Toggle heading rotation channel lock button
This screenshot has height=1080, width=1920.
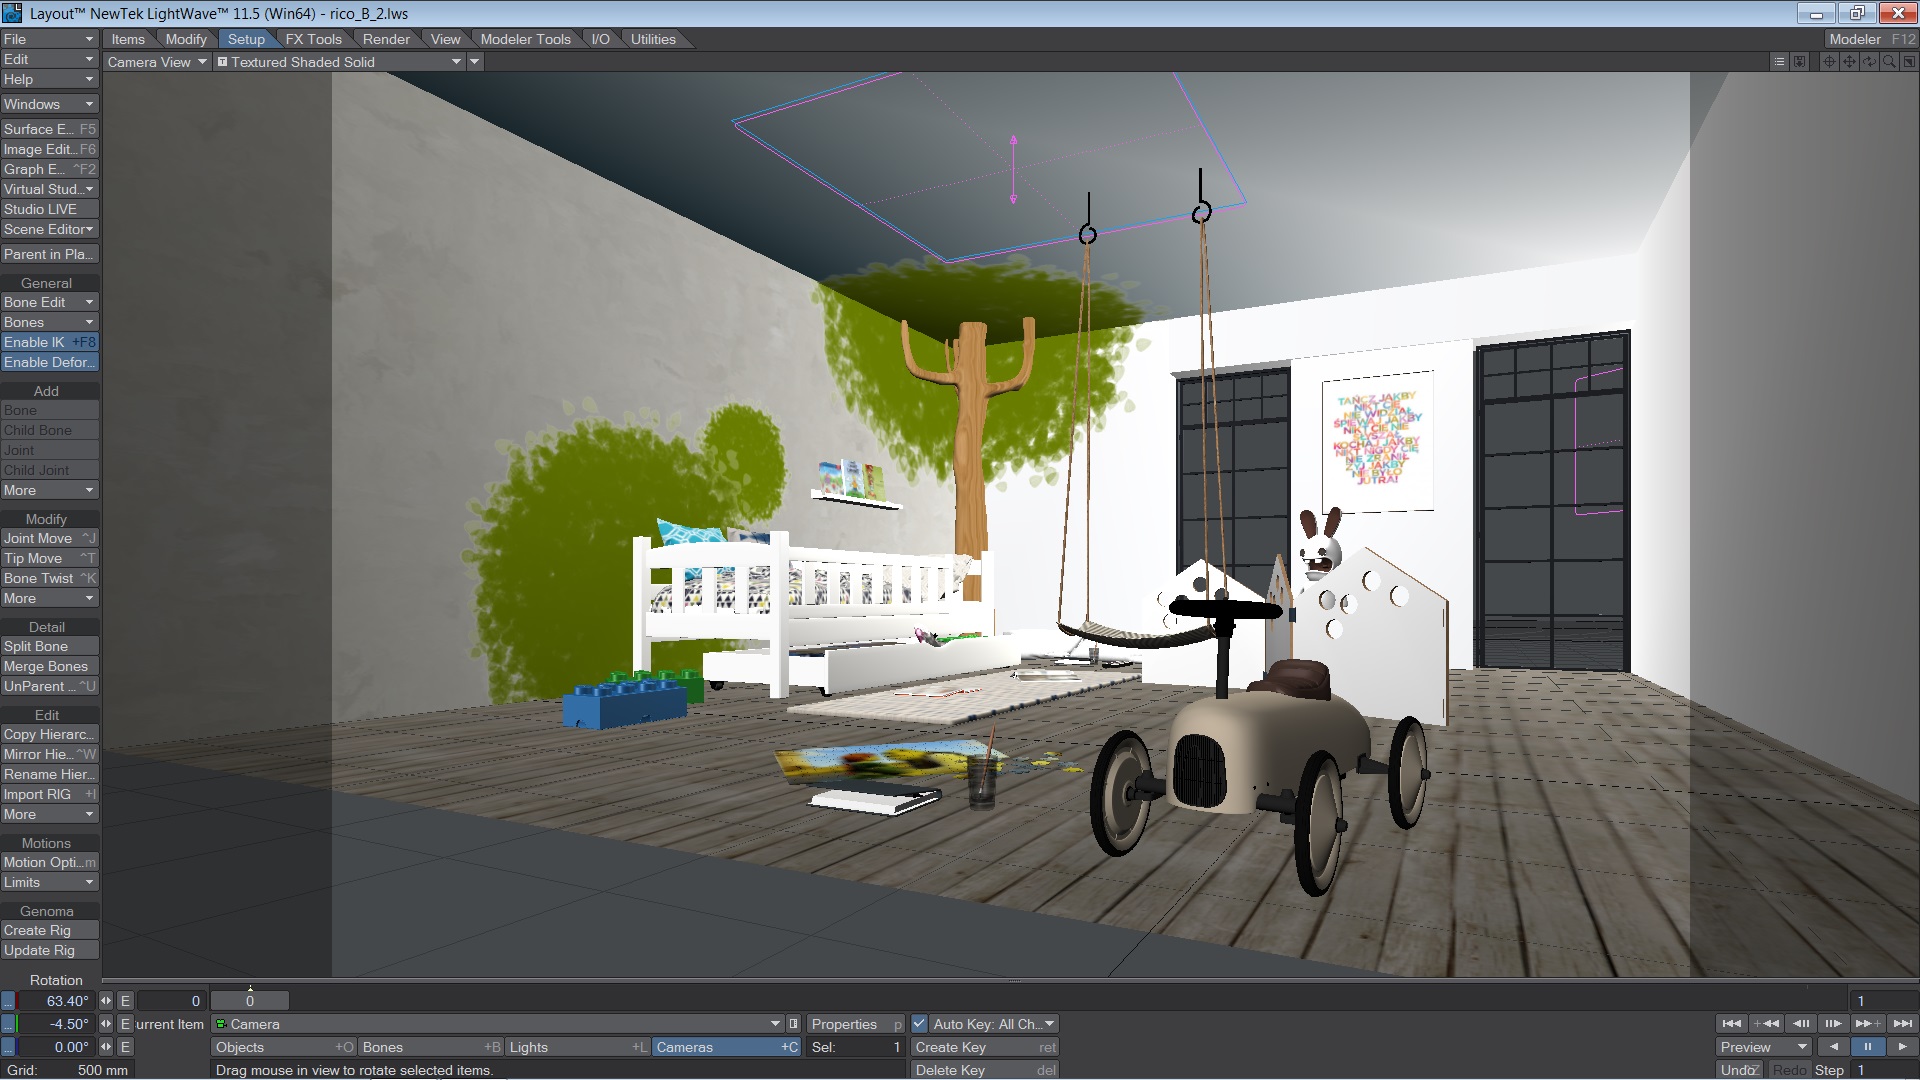pyautogui.click(x=9, y=1001)
